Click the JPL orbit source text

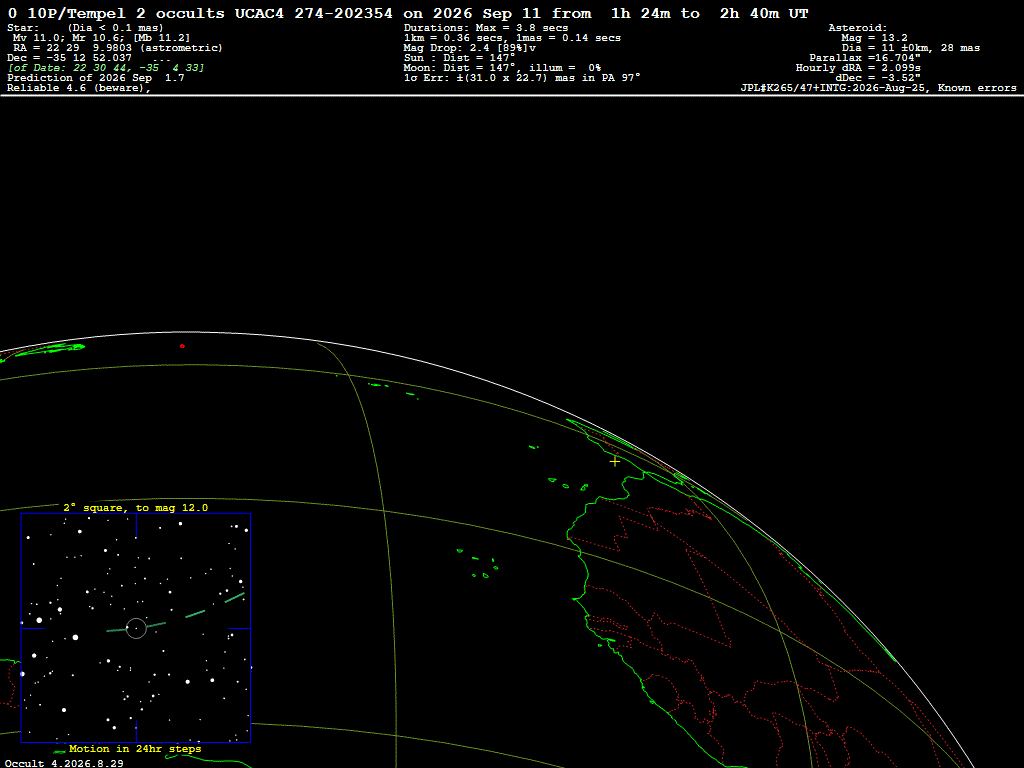878,88
